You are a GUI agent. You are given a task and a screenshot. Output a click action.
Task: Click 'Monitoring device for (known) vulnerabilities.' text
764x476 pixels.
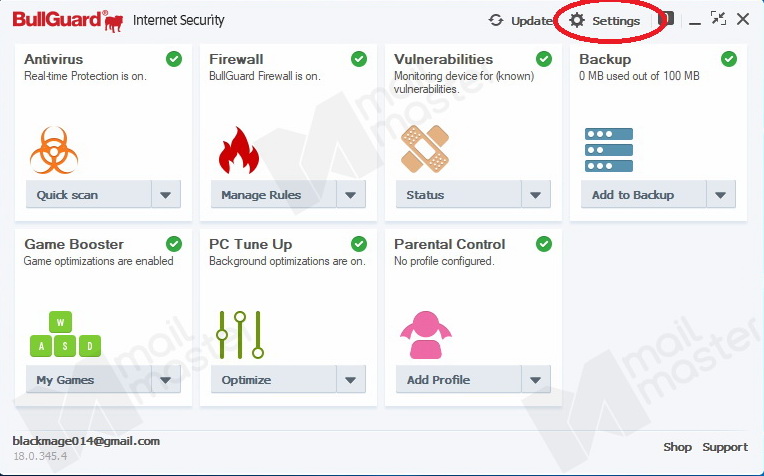464,82
